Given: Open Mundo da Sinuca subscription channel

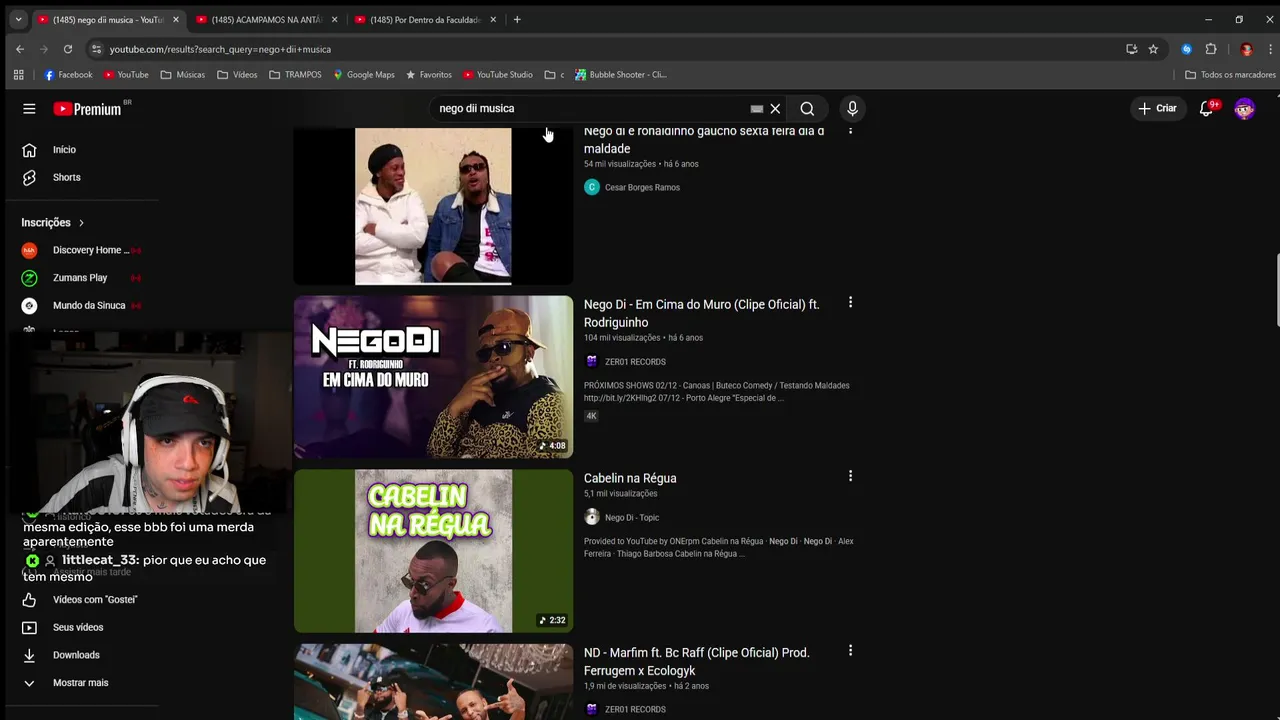Looking at the screenshot, I should coord(80,305).
